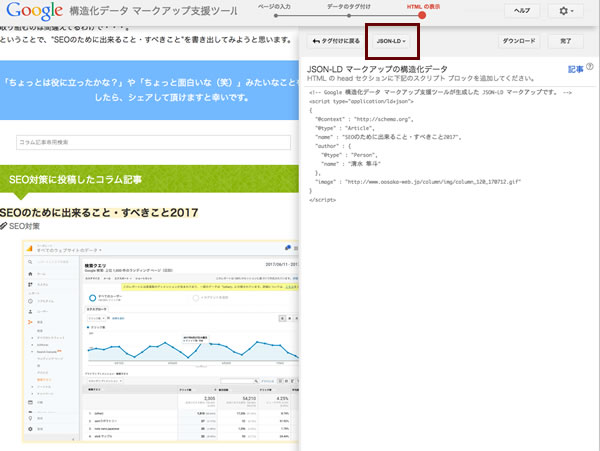Select the HTML の表示 red step marker

(422, 15)
